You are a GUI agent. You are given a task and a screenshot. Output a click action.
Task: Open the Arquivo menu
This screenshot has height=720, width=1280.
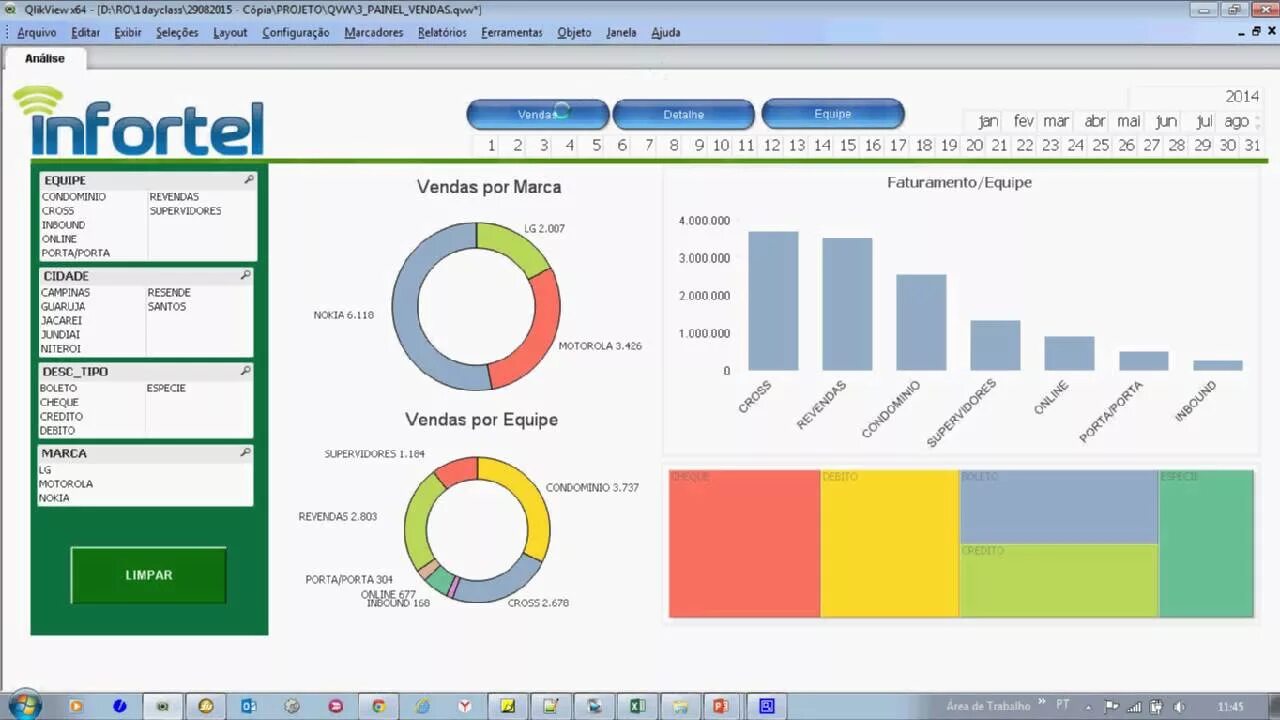36,32
